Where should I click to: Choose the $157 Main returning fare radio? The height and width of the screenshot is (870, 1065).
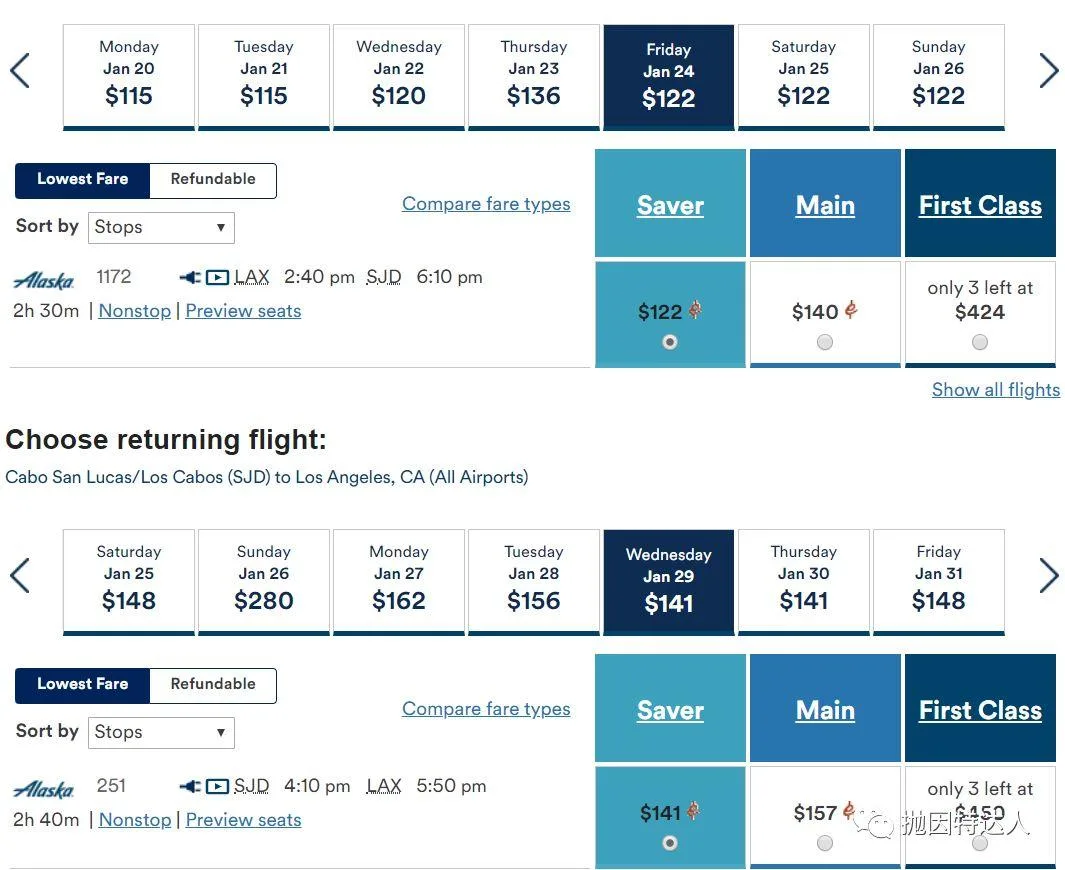(825, 843)
